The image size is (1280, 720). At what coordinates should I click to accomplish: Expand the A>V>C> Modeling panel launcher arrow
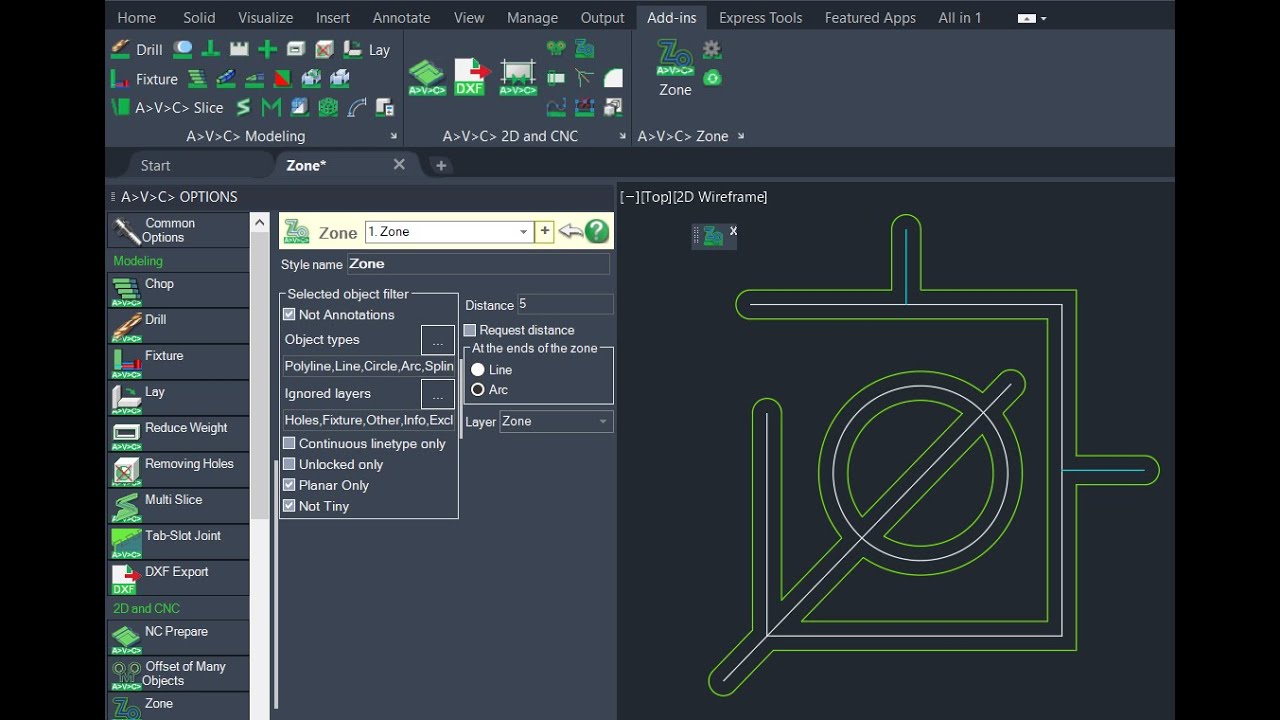pos(393,136)
